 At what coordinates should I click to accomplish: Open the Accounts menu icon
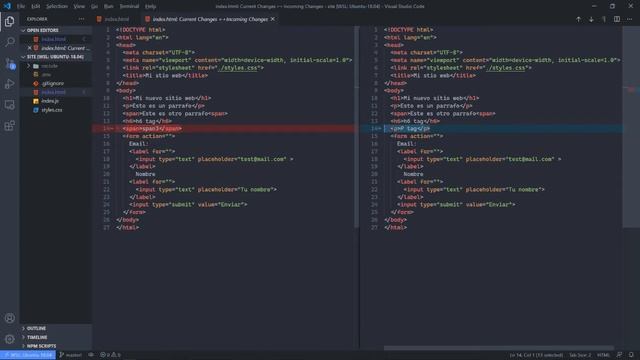pyautogui.click(x=9, y=318)
